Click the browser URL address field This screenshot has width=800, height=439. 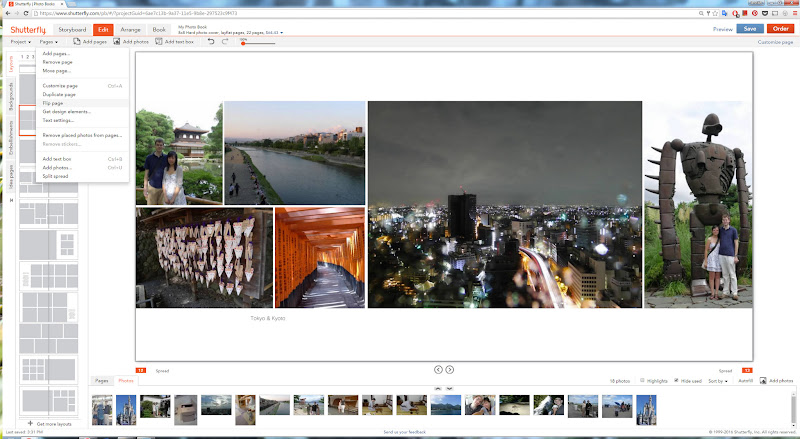(365, 13)
